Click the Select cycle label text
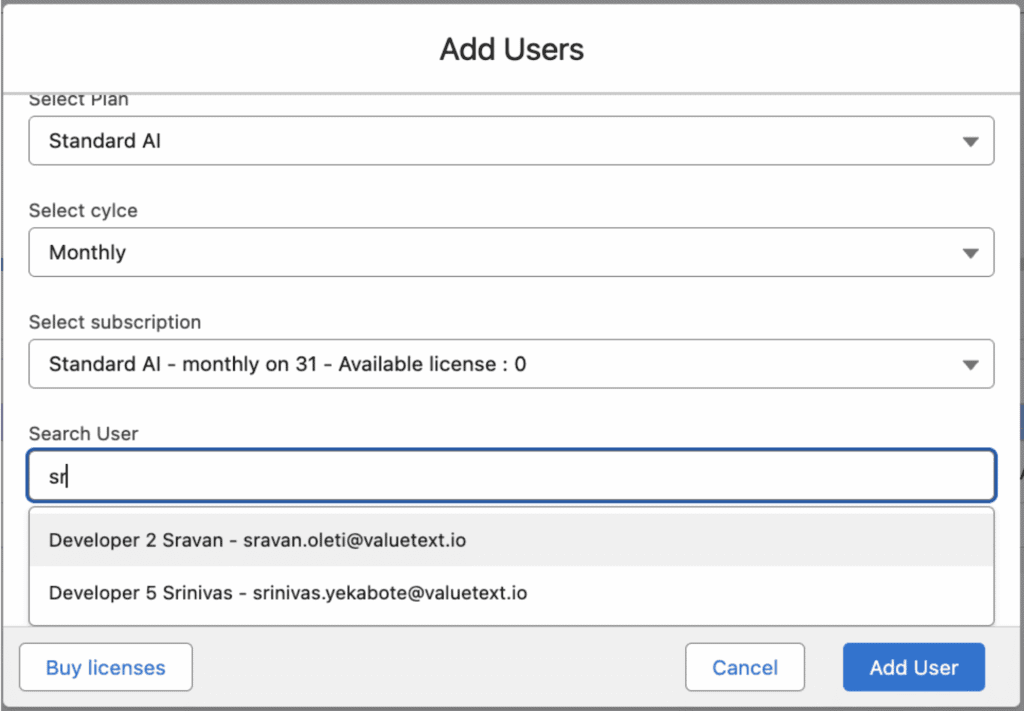1024x711 pixels. 83,211
